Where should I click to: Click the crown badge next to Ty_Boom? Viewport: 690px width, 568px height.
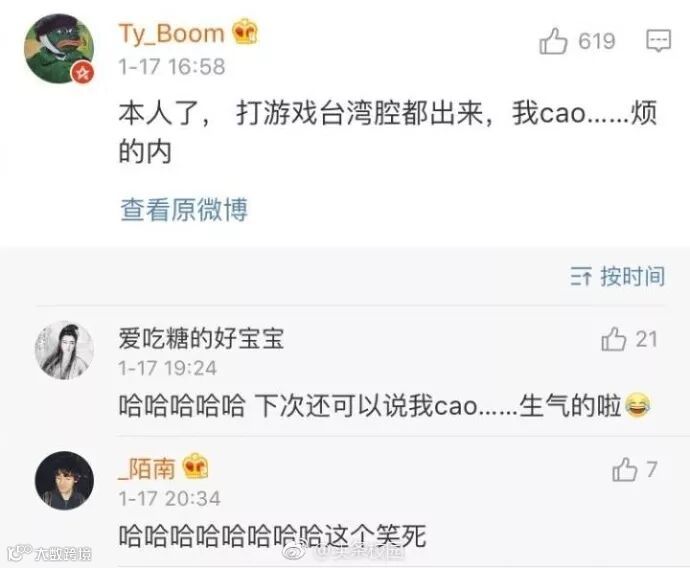(x=245, y=31)
